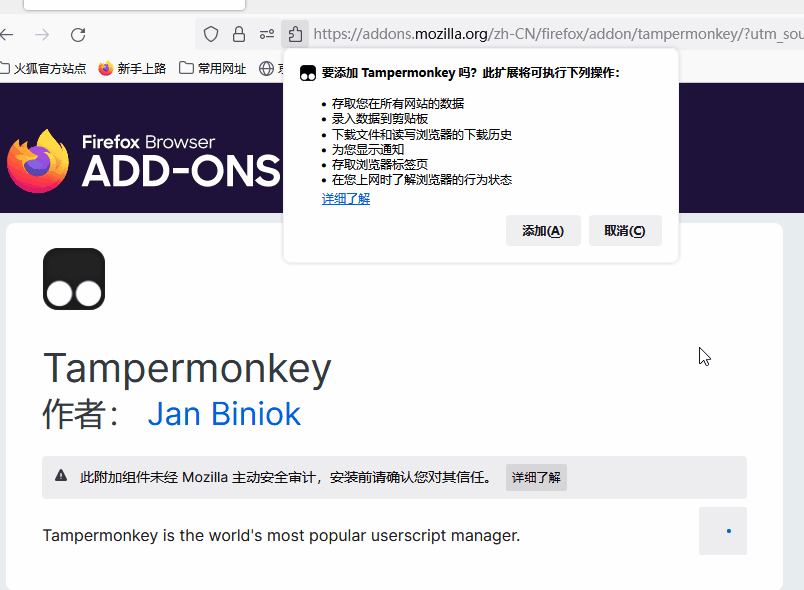Viewport: 804px width, 590px height.
Task: Open the shield tracking protection icon
Action: [211, 34]
